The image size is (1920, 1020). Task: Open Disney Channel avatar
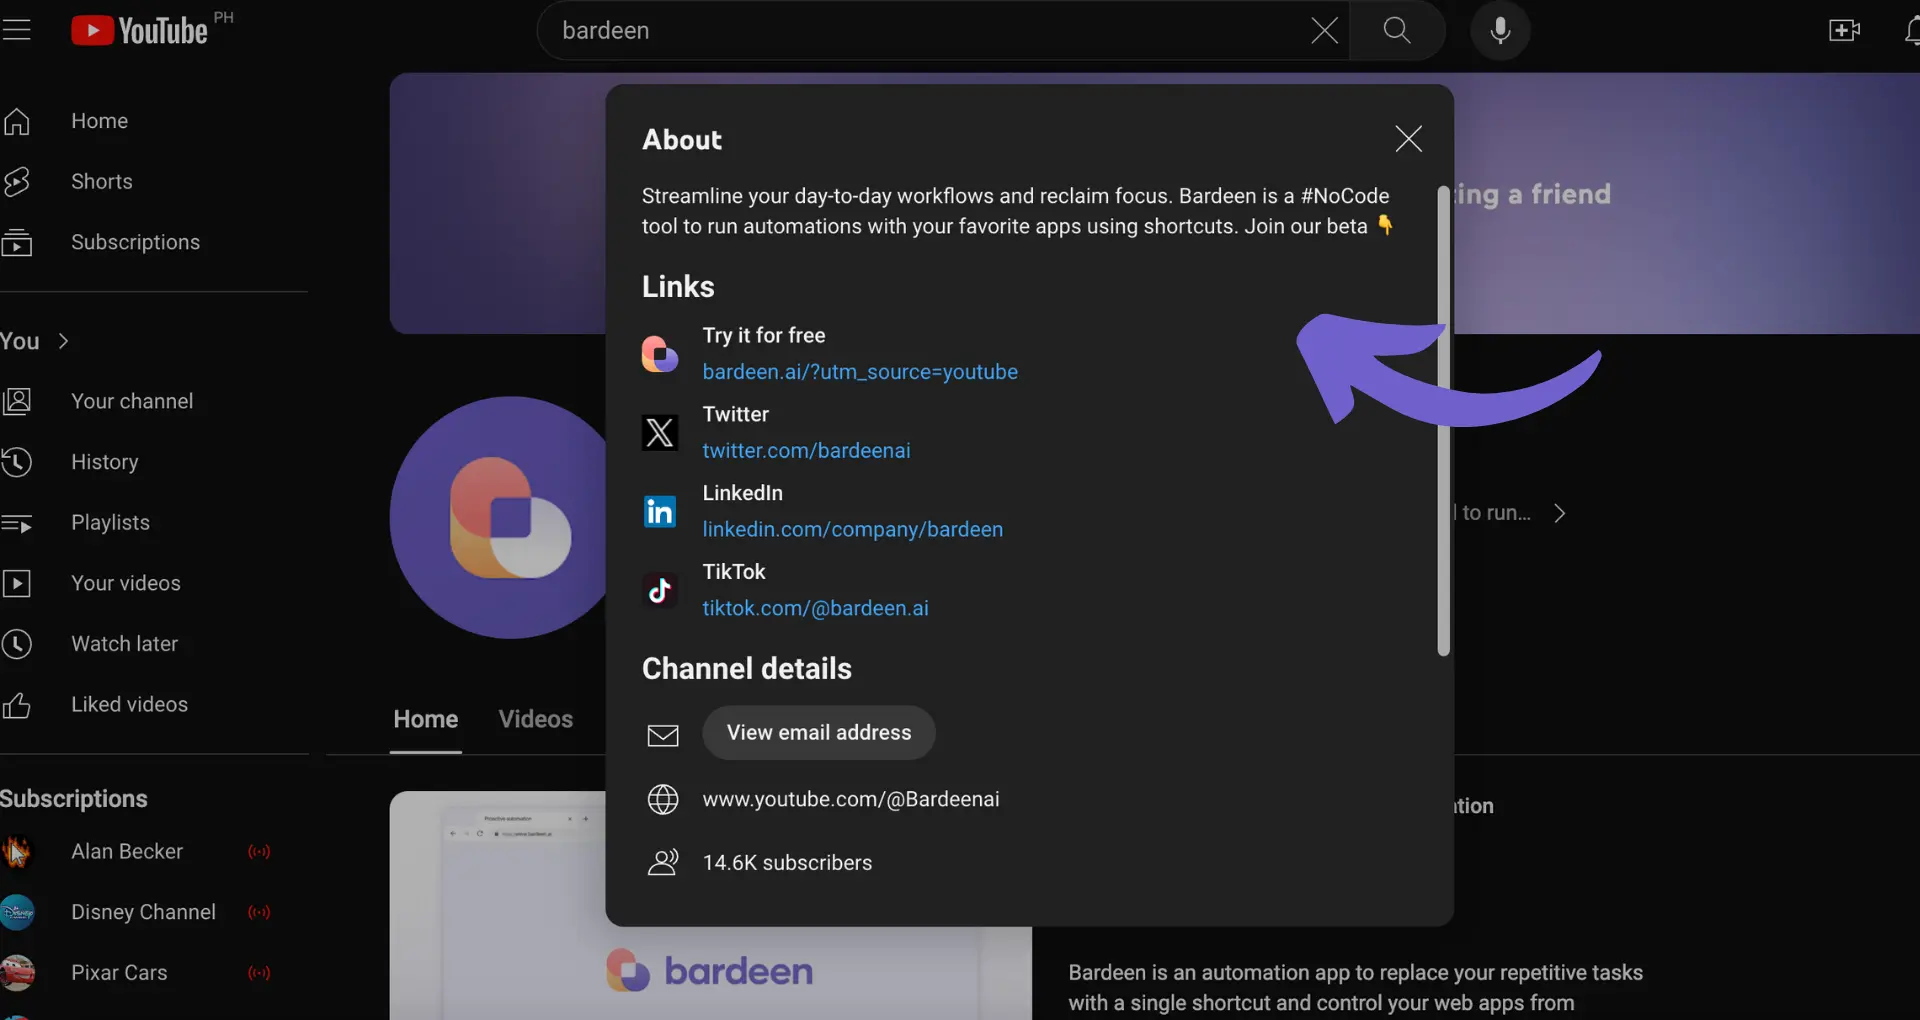[x=17, y=912]
